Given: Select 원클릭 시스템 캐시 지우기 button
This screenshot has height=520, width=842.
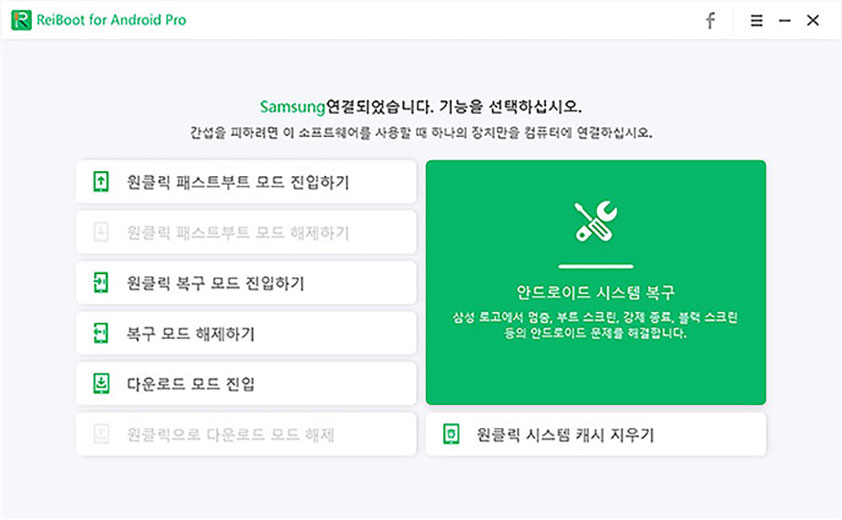Looking at the screenshot, I should (596, 434).
